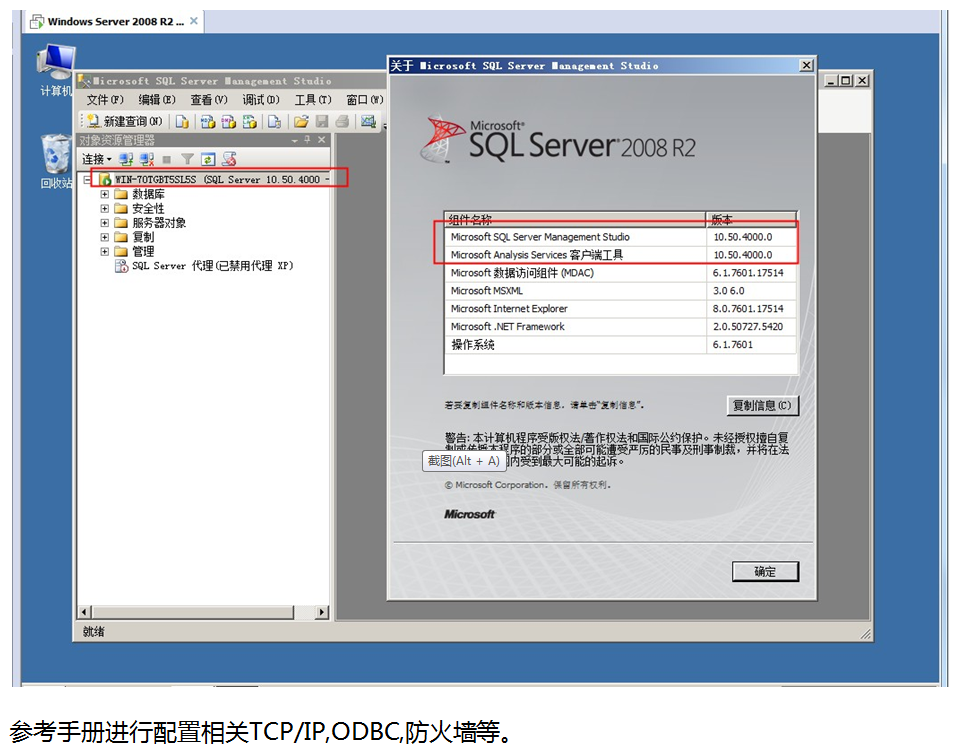Close the About SQL Server Management Studio dialog
Viewport: 959px width, 747px height.
(x=806, y=65)
